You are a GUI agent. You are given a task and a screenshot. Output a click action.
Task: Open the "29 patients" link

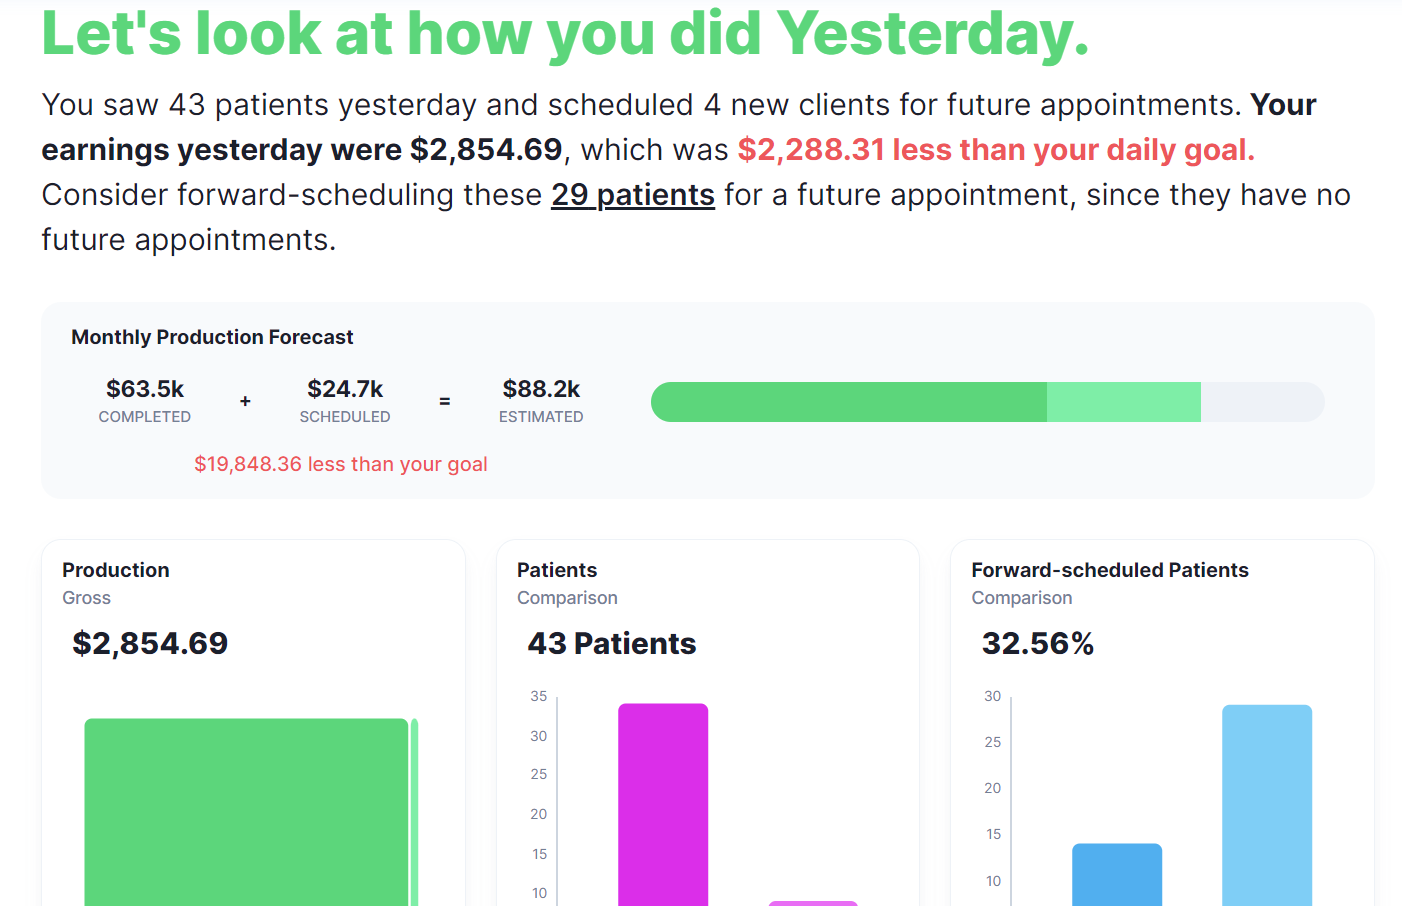pyautogui.click(x=632, y=194)
